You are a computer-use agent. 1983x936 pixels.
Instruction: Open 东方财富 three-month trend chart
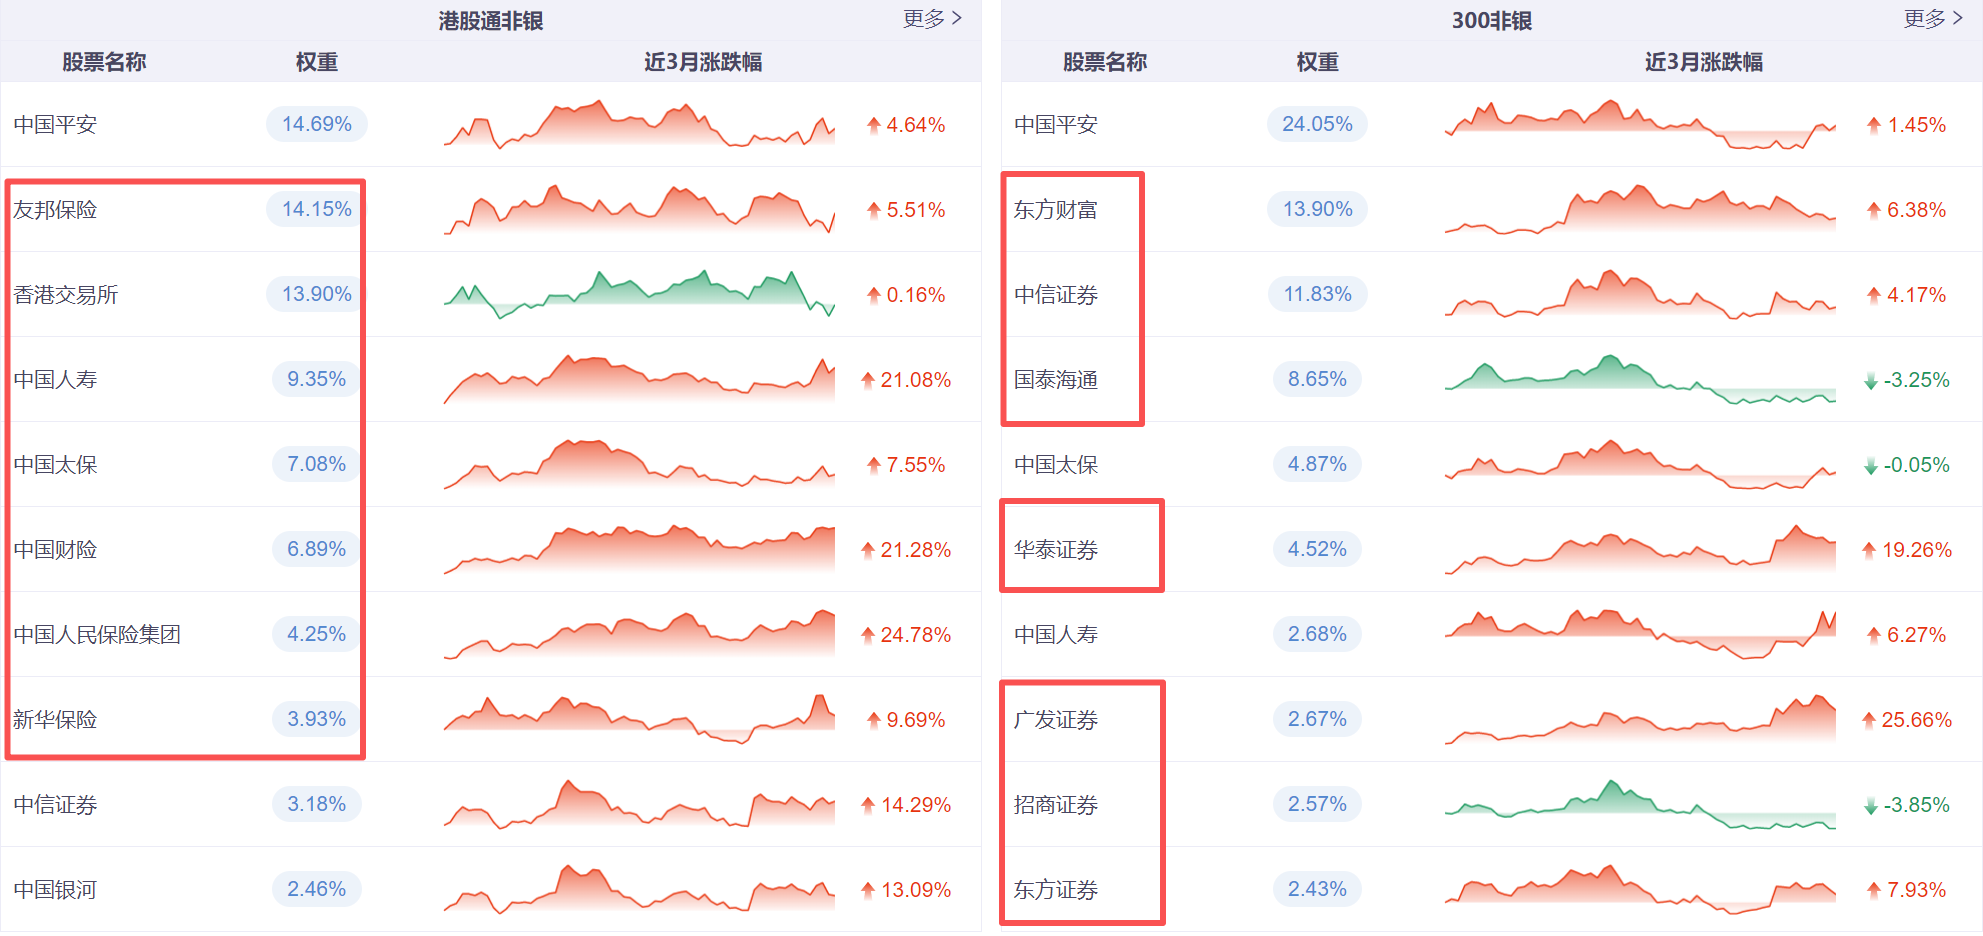click(x=1640, y=209)
